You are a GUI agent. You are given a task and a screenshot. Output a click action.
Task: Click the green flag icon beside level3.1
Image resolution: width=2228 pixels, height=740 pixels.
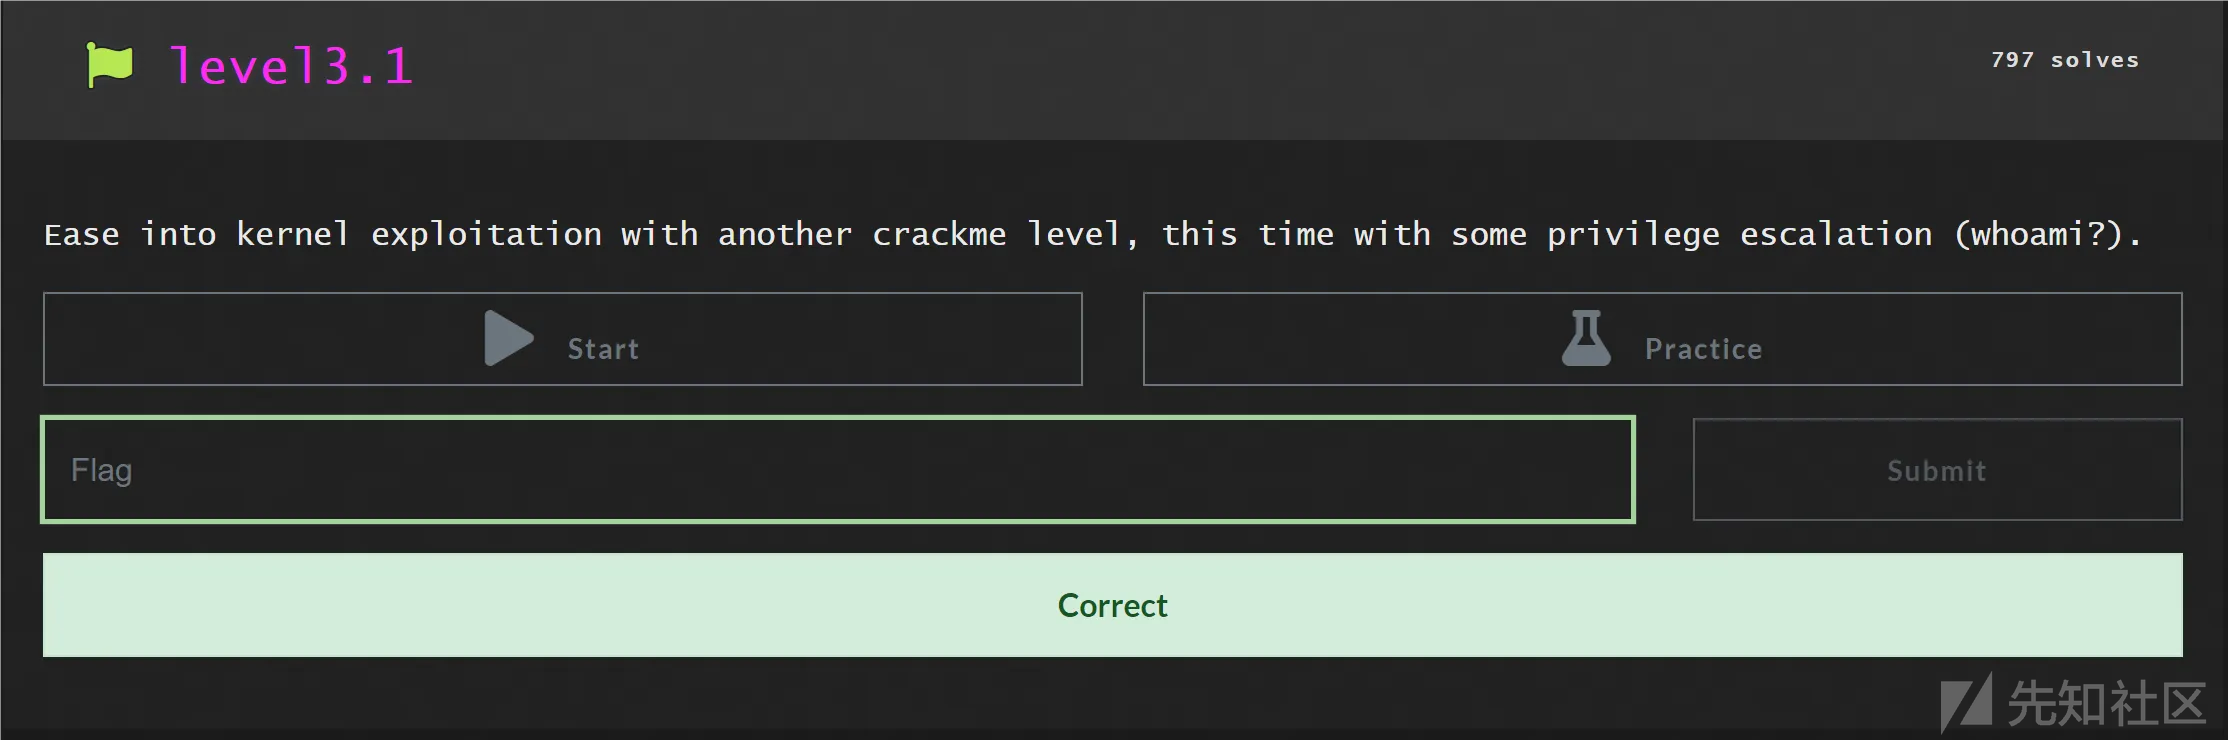[x=109, y=66]
